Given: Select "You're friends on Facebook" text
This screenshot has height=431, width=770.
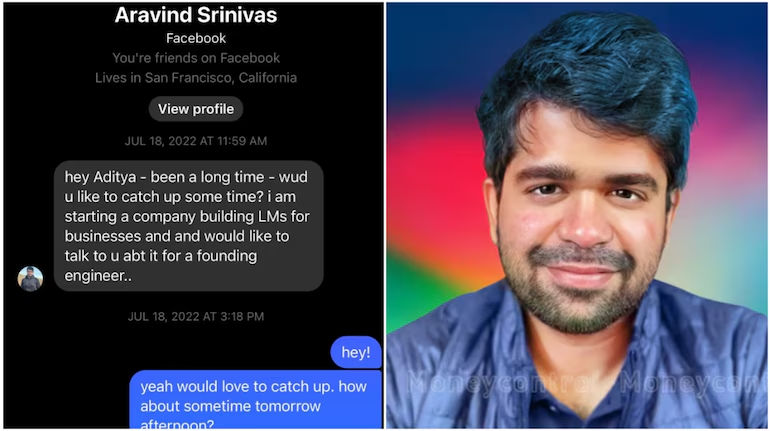Looking at the screenshot, I should (196, 58).
